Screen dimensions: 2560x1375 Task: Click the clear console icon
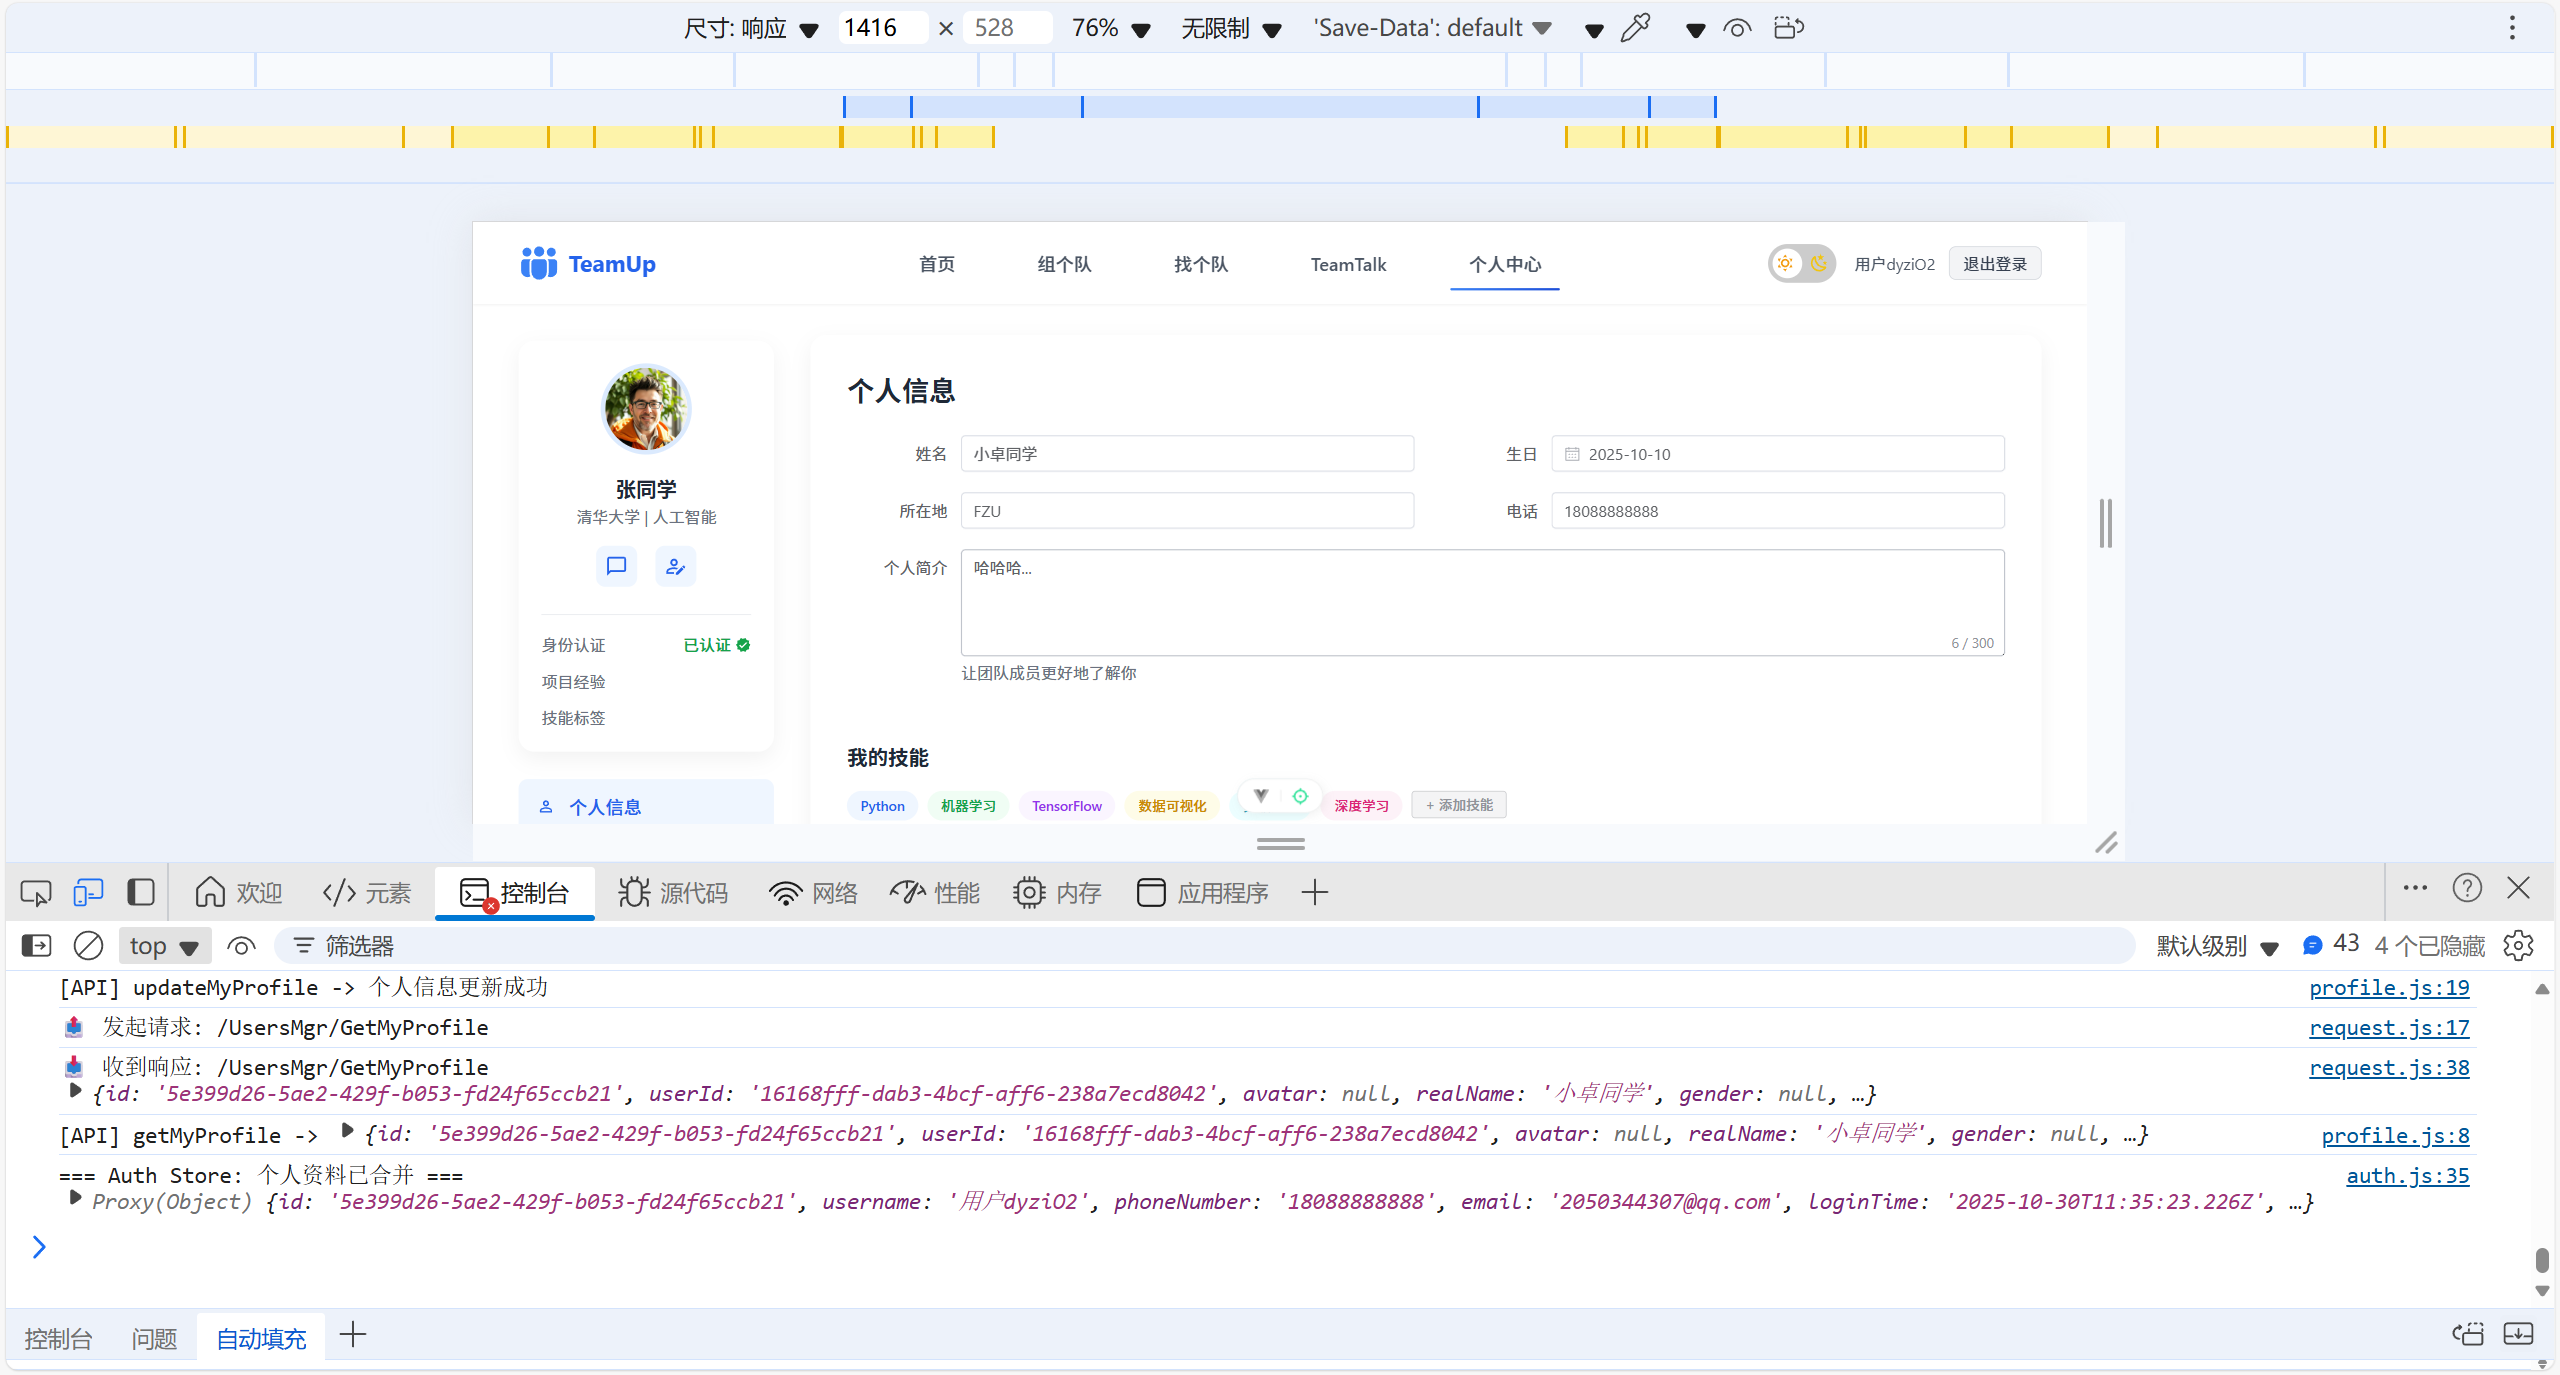88,946
